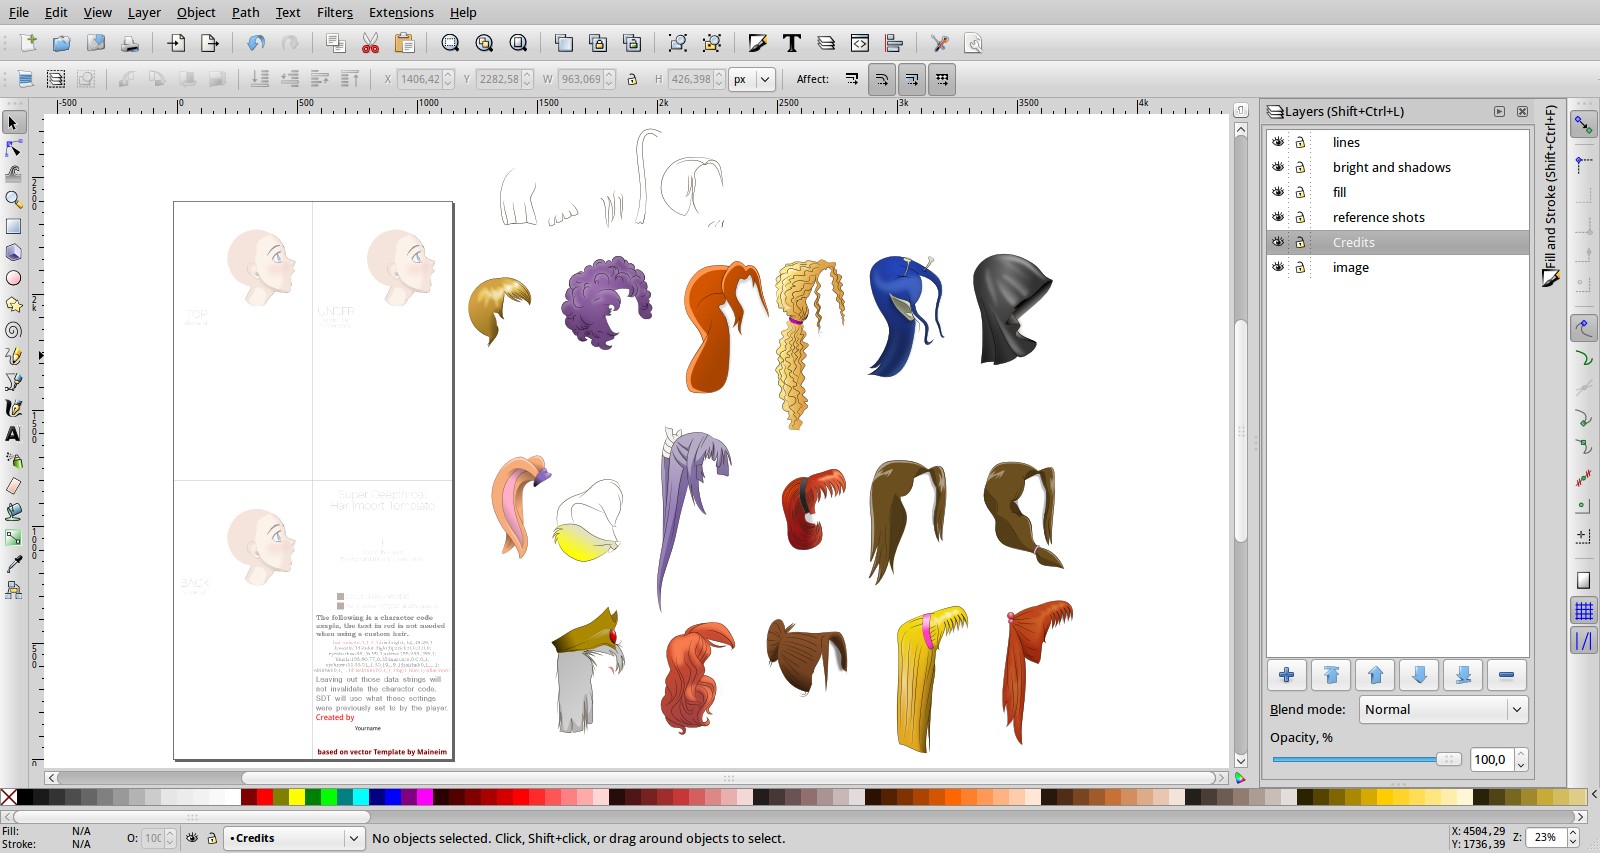Open the Extensions menu
Screen dimensions: 1600x853
[x=400, y=12]
